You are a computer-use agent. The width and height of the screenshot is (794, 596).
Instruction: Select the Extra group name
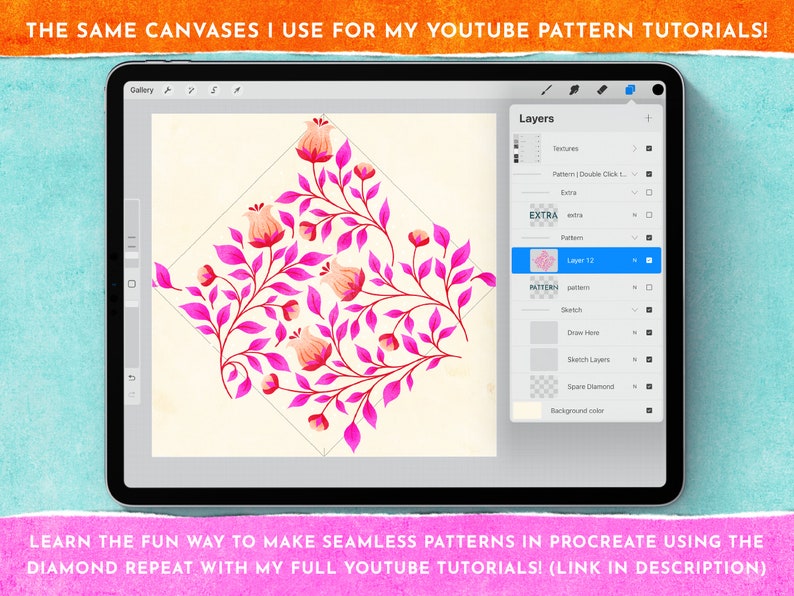click(569, 193)
